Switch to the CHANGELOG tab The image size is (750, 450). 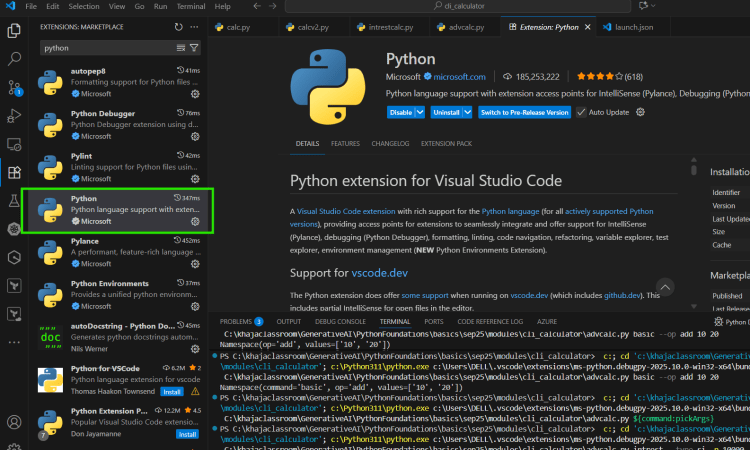click(x=389, y=144)
